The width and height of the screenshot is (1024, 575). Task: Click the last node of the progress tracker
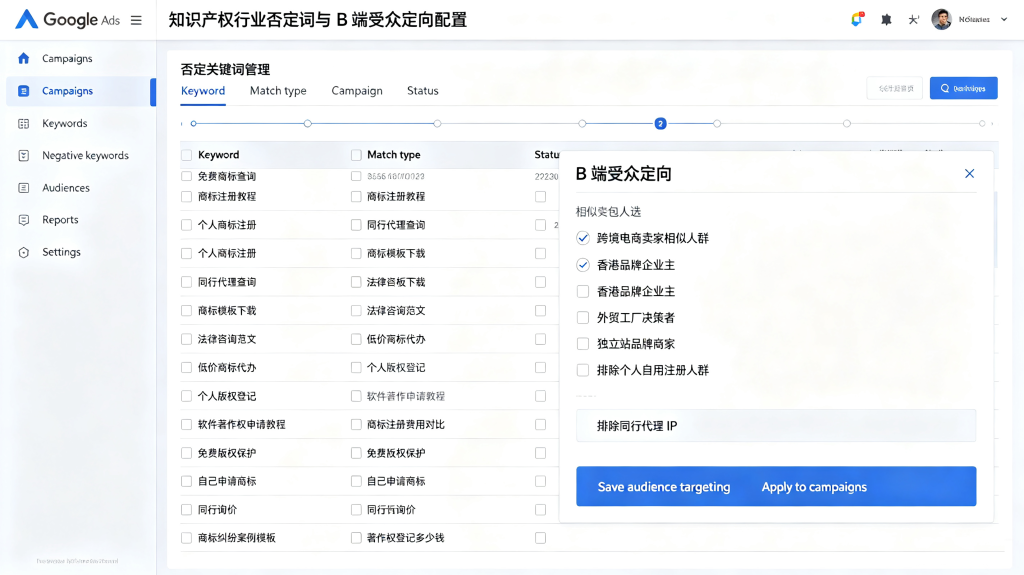click(x=982, y=123)
